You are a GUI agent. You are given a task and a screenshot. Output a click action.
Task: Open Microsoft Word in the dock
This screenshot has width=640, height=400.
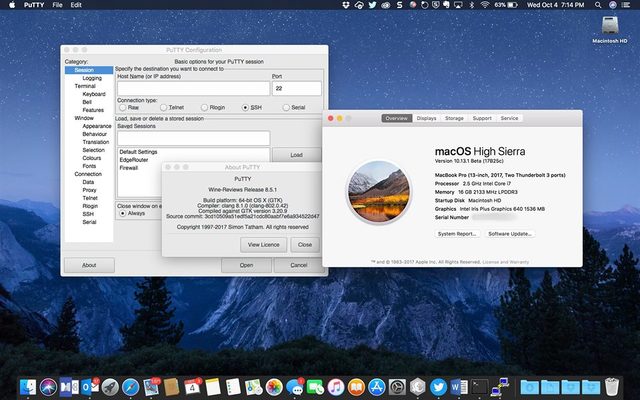459,387
